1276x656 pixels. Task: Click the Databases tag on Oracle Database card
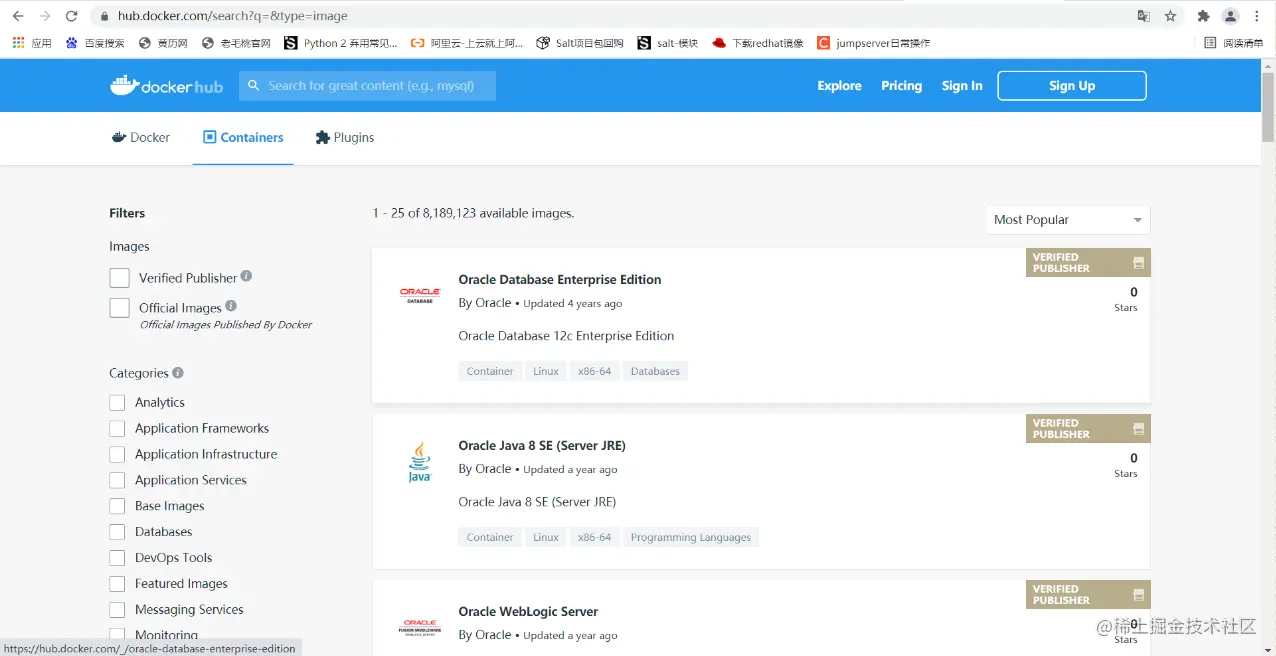[x=656, y=371]
